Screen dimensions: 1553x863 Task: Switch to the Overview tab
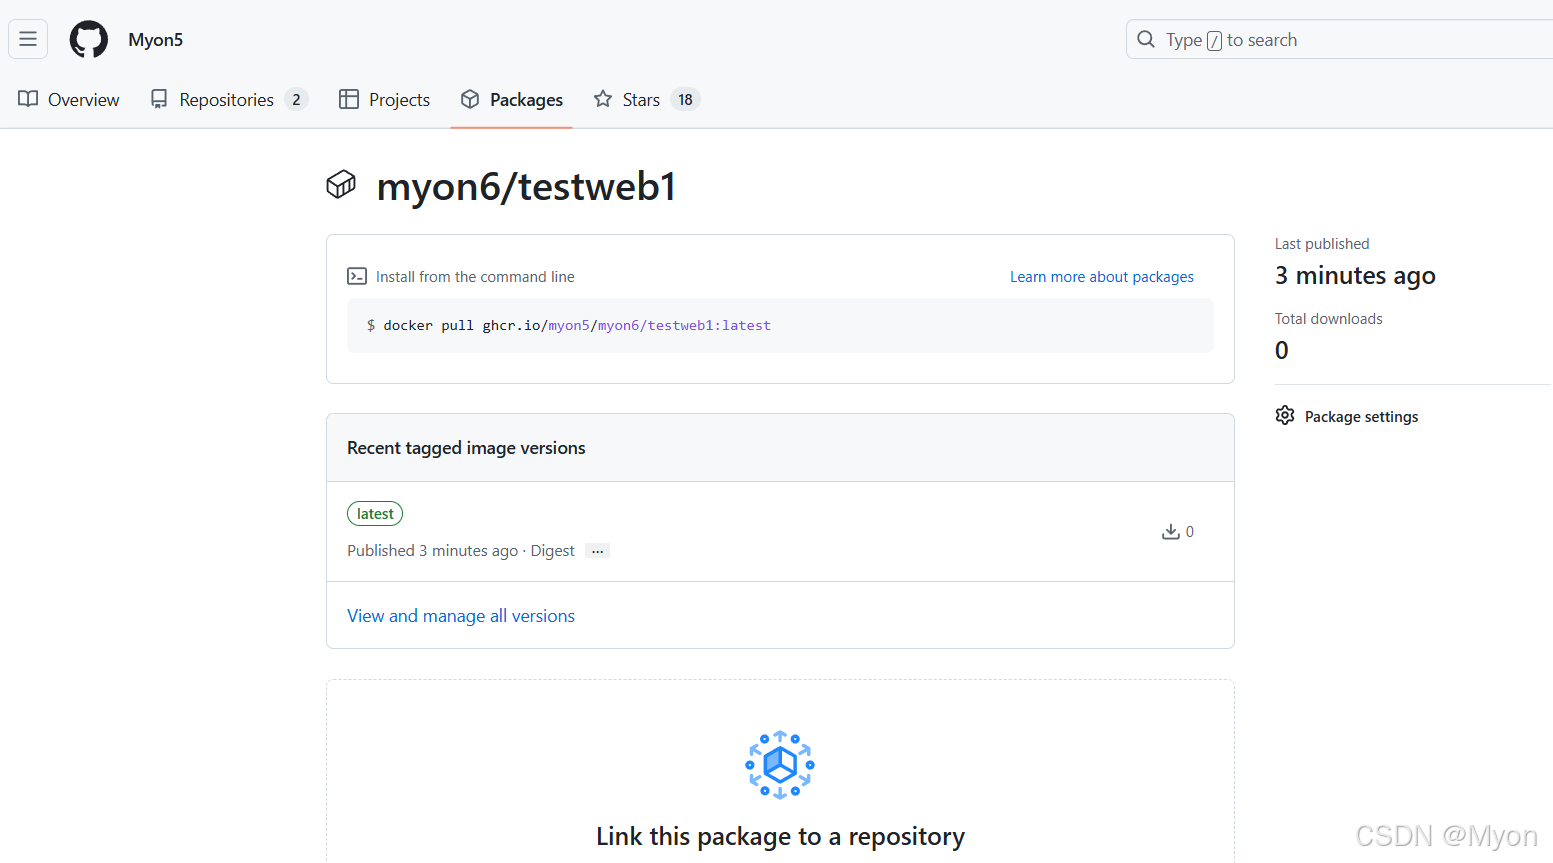point(69,100)
